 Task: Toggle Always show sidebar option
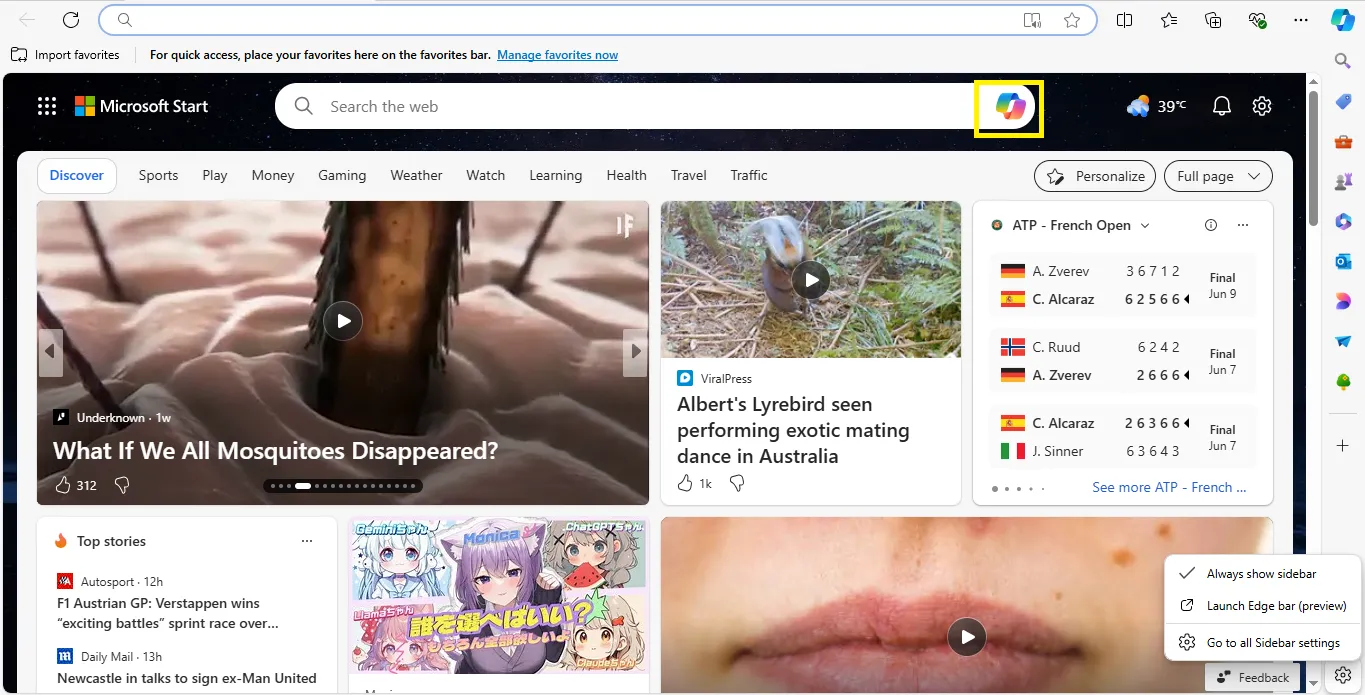tap(1260, 574)
